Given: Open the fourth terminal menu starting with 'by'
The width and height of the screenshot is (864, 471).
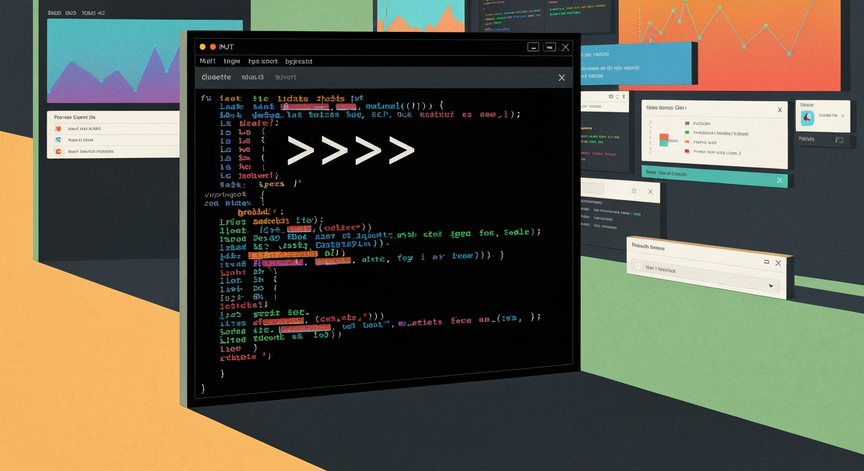Looking at the screenshot, I should click(299, 61).
